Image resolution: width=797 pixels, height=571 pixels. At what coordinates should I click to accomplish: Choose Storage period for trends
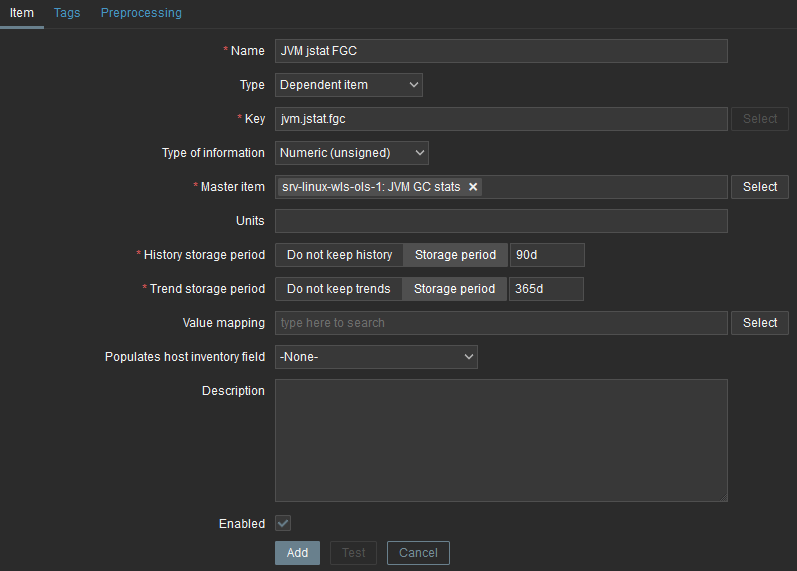tap(454, 289)
